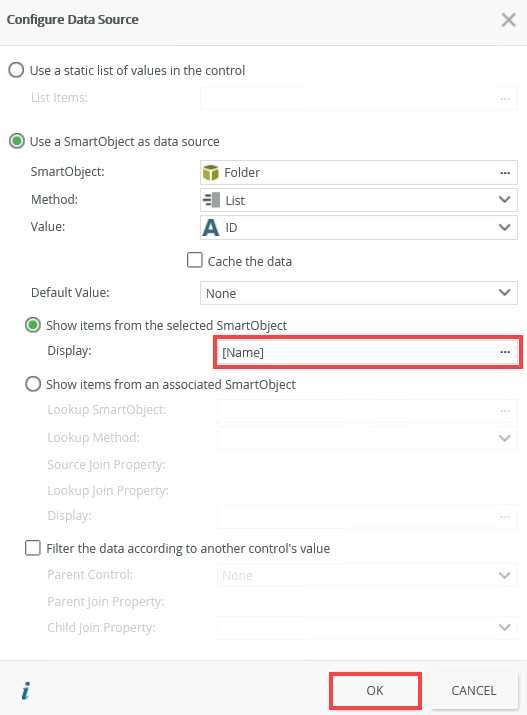Viewport: 527px width, 715px height.
Task: Click the List Items ellipsis button
Action: (x=505, y=98)
